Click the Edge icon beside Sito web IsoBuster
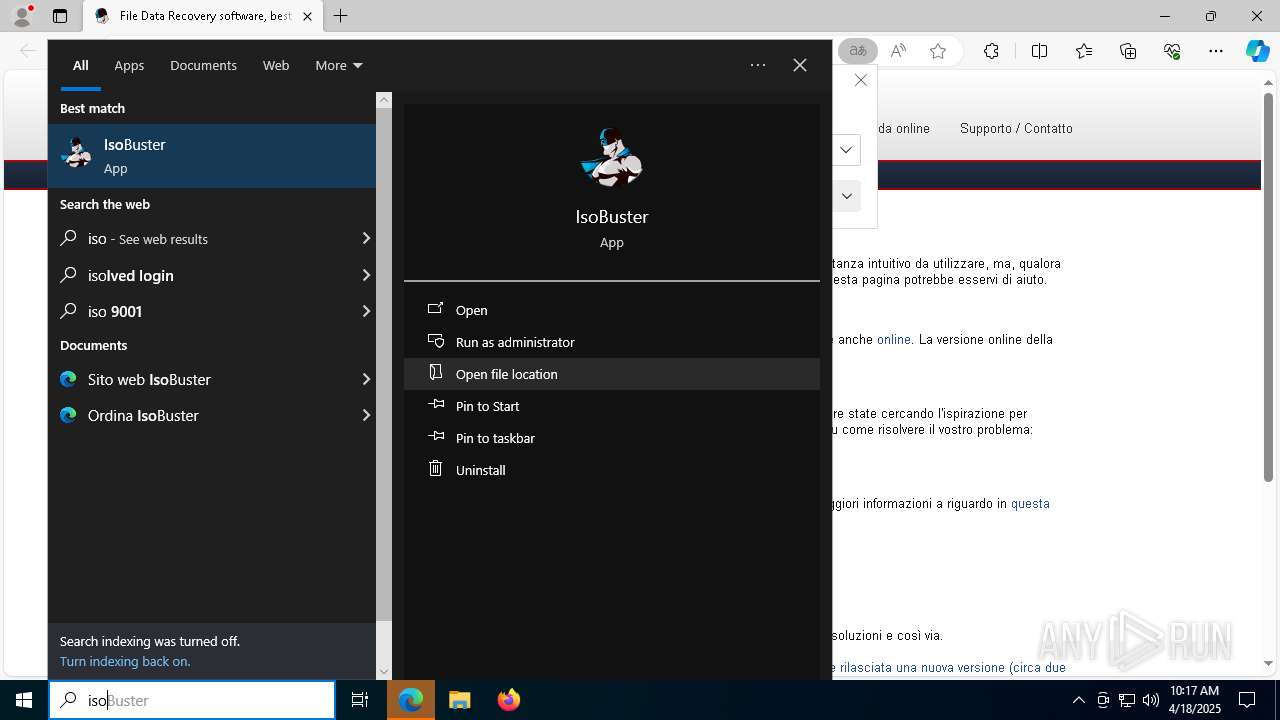Viewport: 1280px width, 720px height. (x=68, y=379)
